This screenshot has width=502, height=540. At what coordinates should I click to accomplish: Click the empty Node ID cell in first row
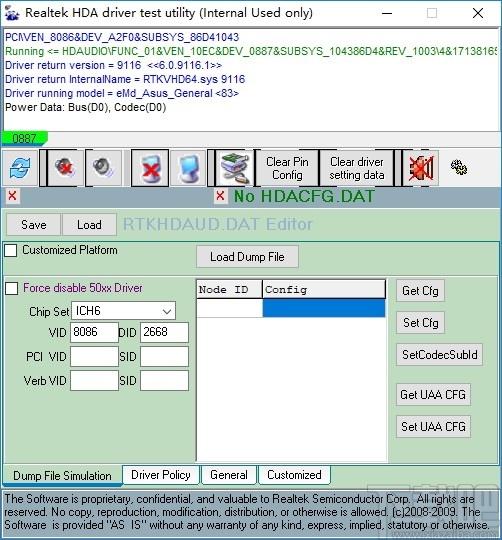coord(229,308)
